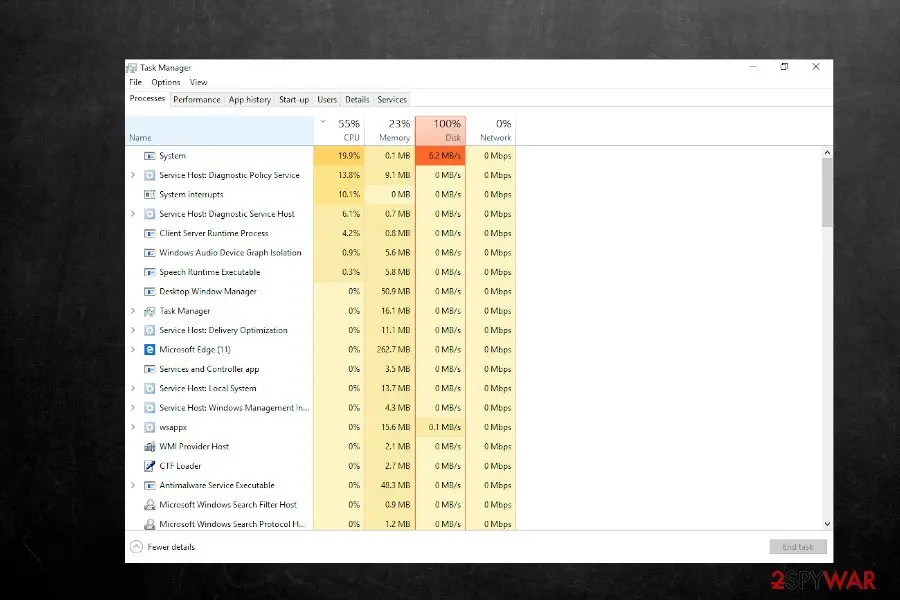The image size is (900, 600).
Task: Click the process list scrollbar thumb
Action: 827,192
